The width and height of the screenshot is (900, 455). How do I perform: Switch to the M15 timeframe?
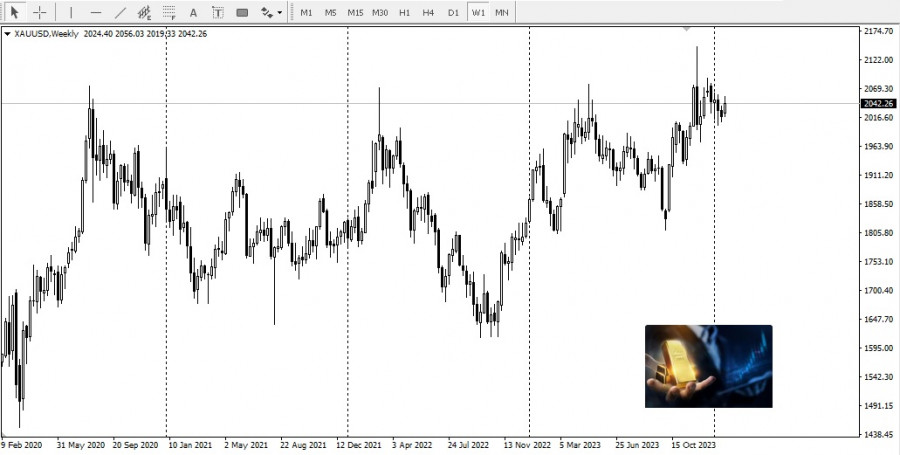pos(355,12)
